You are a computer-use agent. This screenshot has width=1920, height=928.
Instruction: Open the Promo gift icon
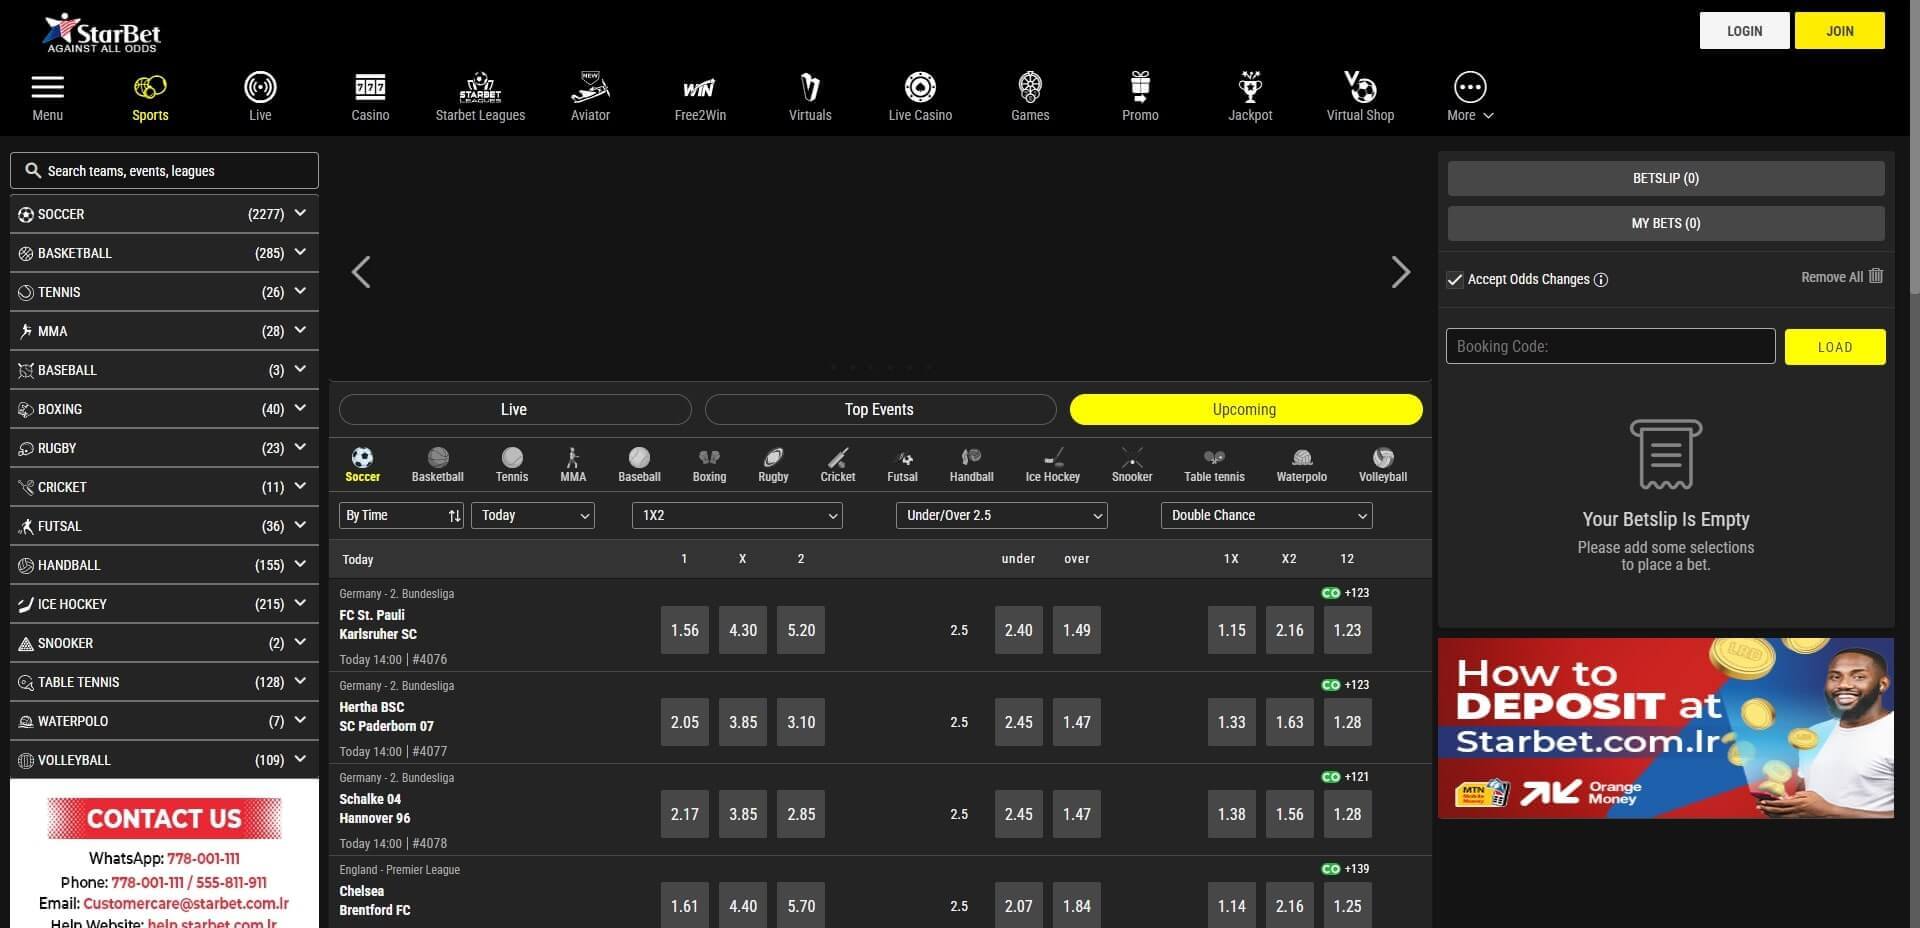(1140, 88)
